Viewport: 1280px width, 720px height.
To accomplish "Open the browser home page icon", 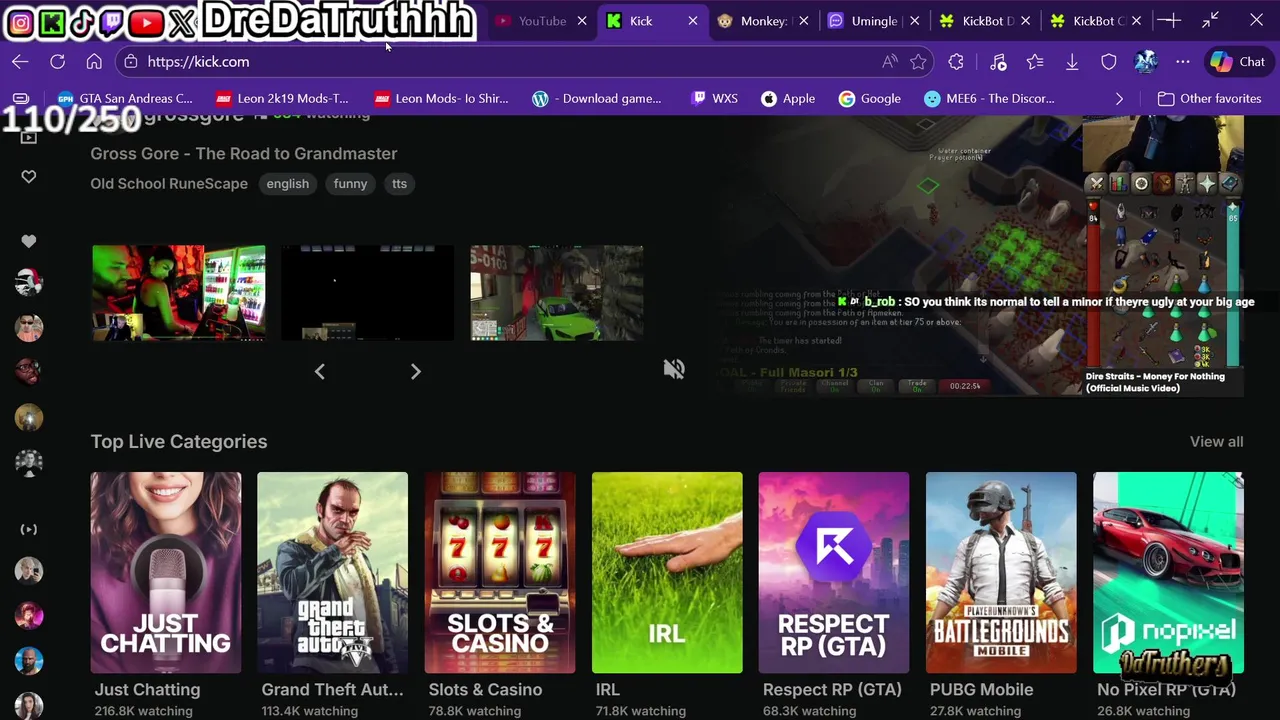I will click(94, 62).
